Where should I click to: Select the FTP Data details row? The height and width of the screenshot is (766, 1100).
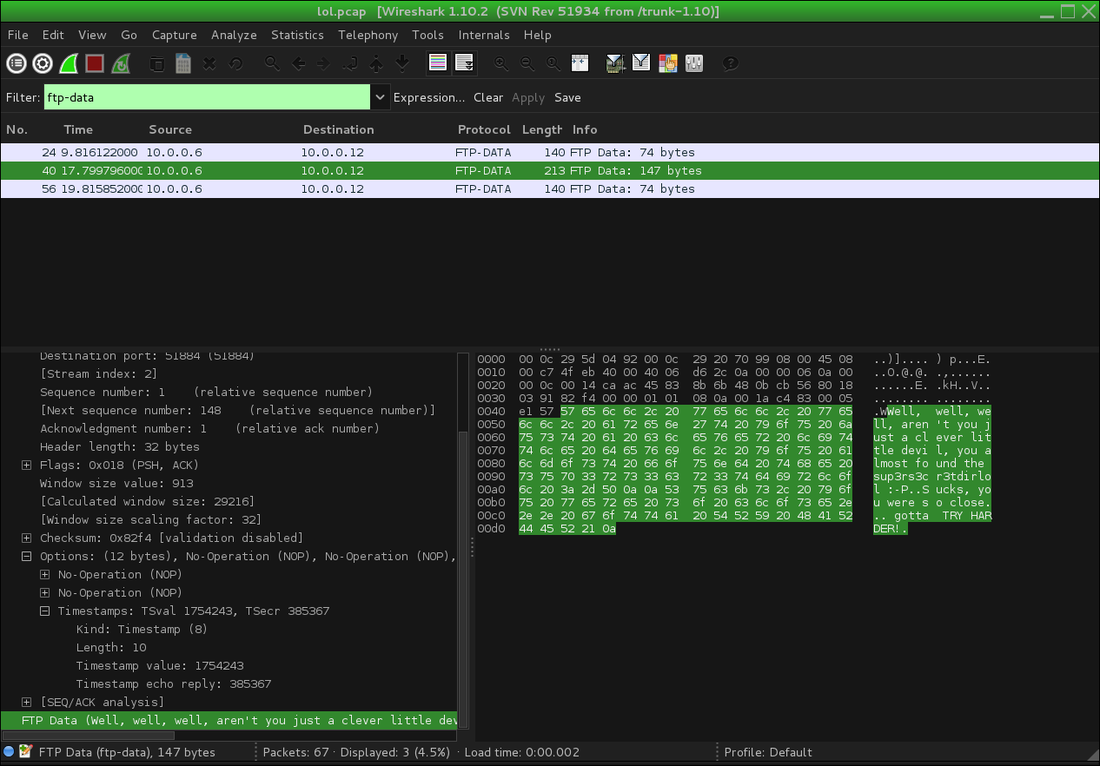click(x=229, y=720)
